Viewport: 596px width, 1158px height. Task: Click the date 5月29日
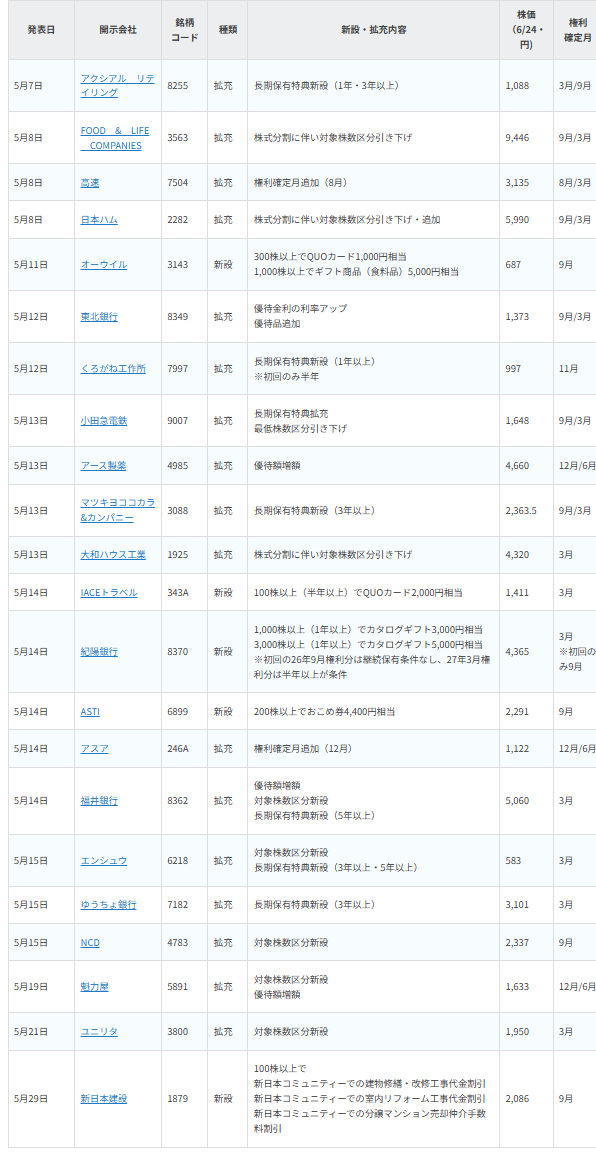pos(30,1099)
